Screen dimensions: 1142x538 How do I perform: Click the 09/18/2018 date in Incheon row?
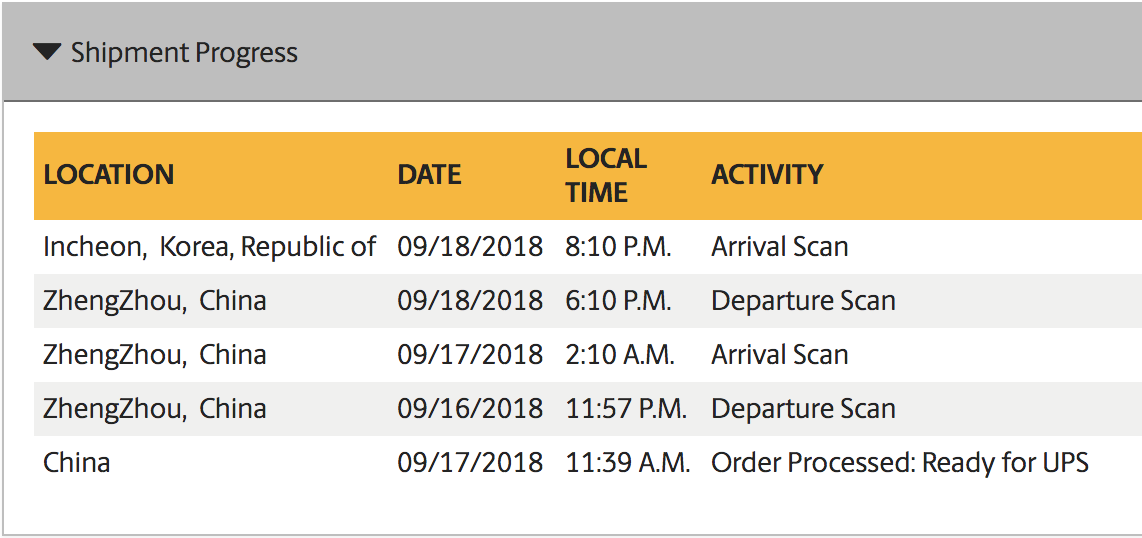pos(470,247)
